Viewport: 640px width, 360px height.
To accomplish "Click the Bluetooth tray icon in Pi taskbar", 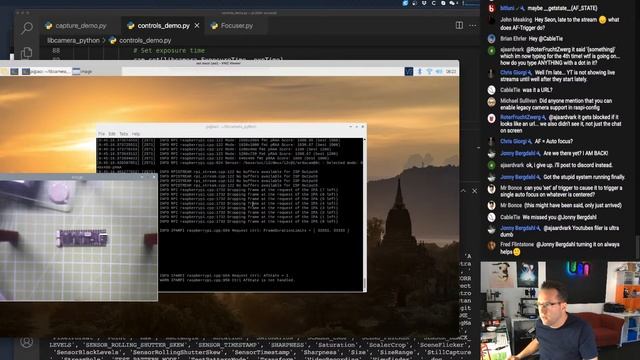I will point(420,71).
